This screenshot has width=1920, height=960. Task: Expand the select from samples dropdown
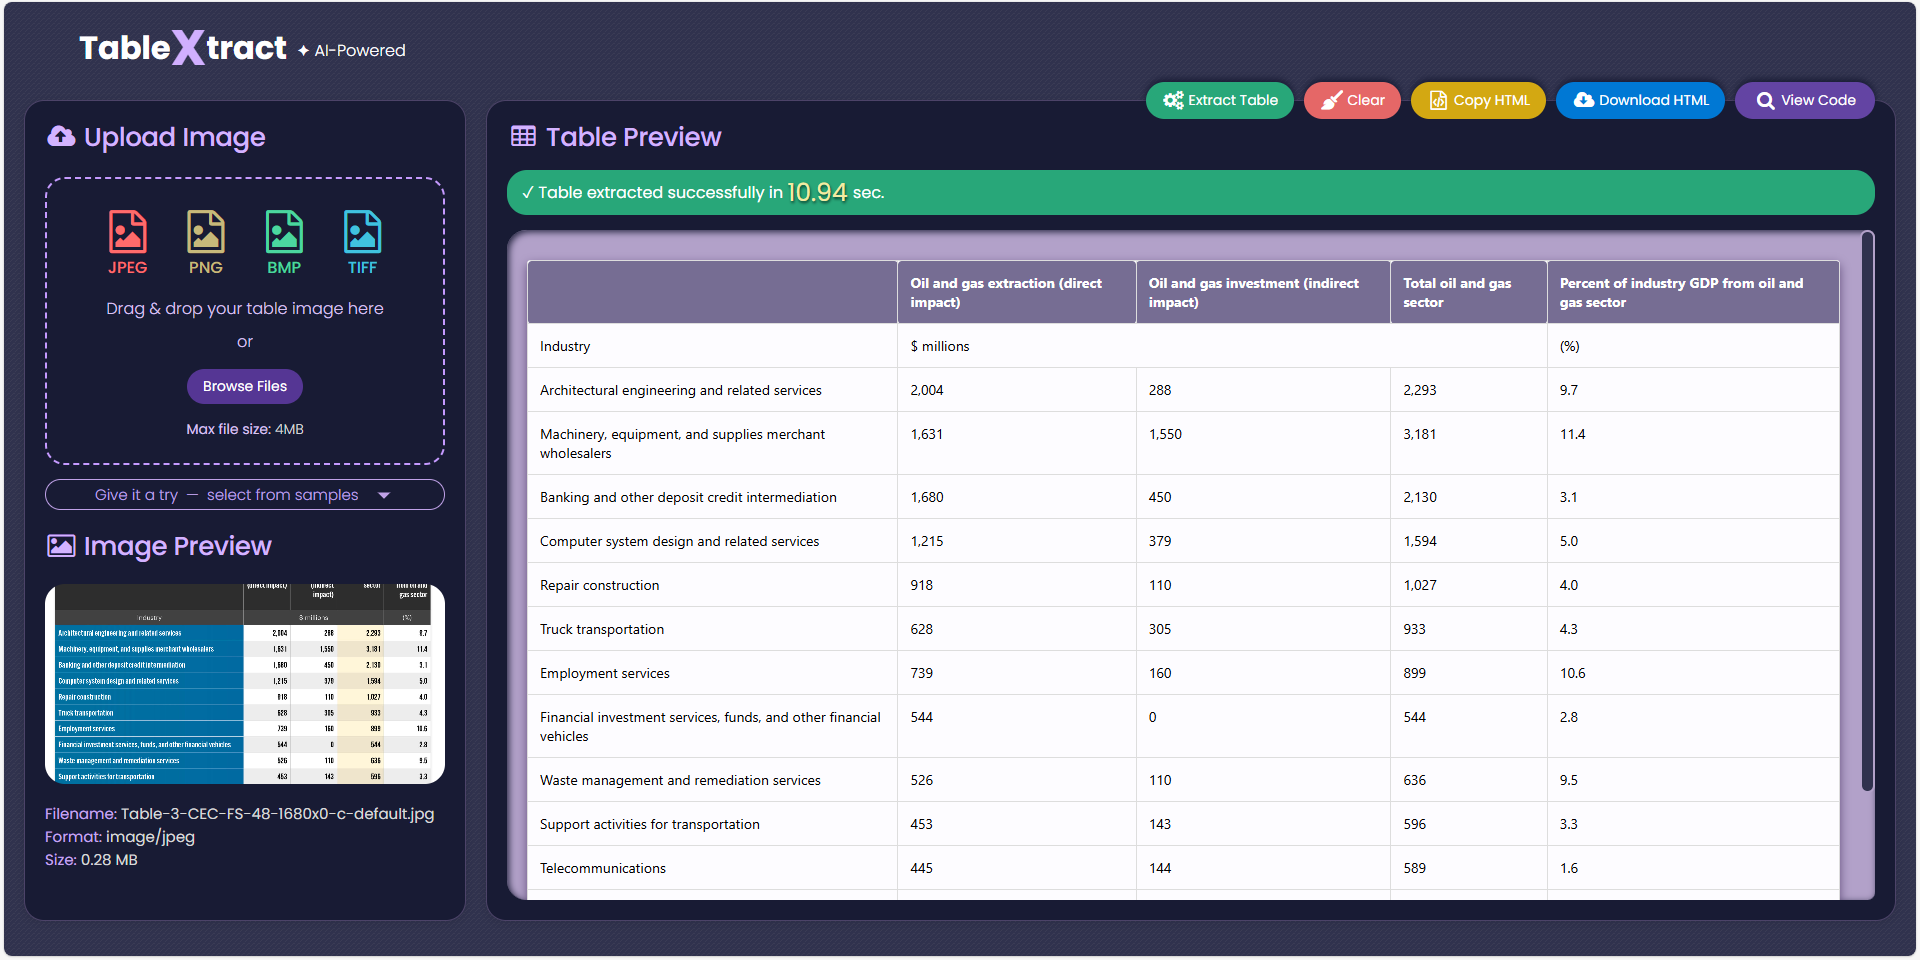(x=245, y=495)
